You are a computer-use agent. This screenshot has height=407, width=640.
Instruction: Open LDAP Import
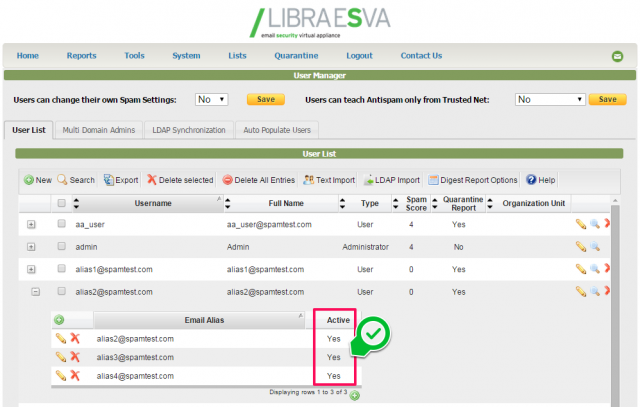pos(391,180)
